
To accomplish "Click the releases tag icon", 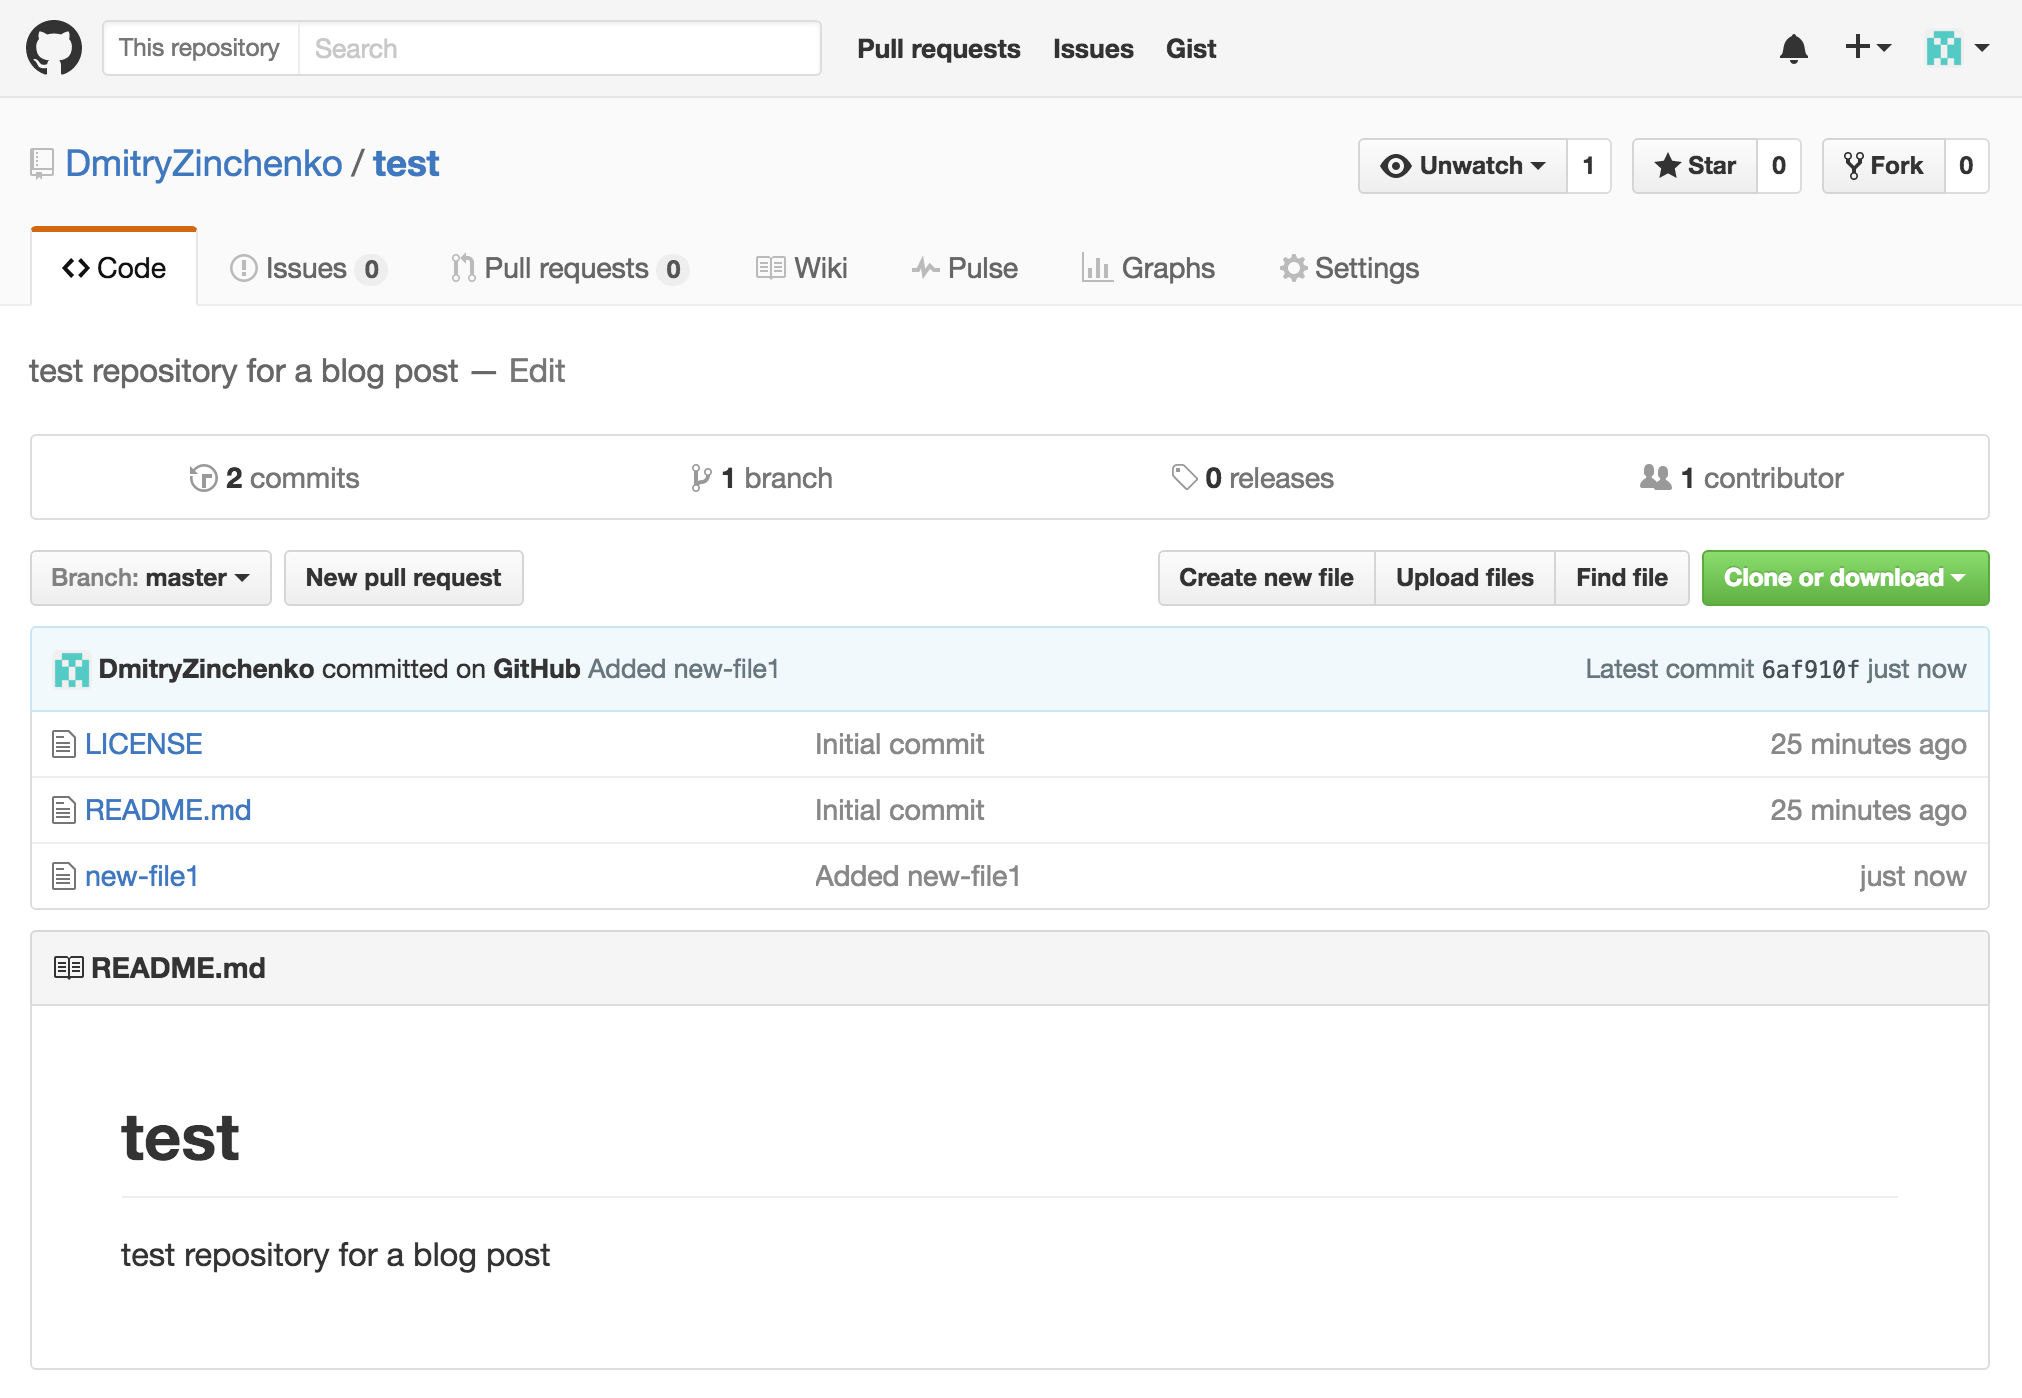I will pyautogui.click(x=1186, y=478).
